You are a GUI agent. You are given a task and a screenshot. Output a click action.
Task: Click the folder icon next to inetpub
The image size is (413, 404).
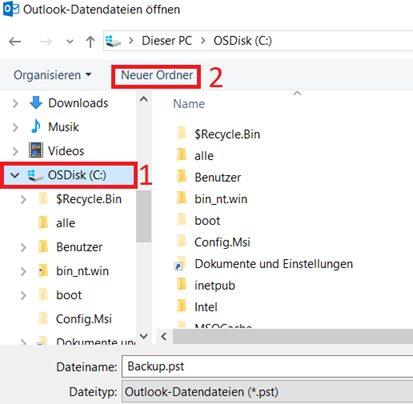182,284
